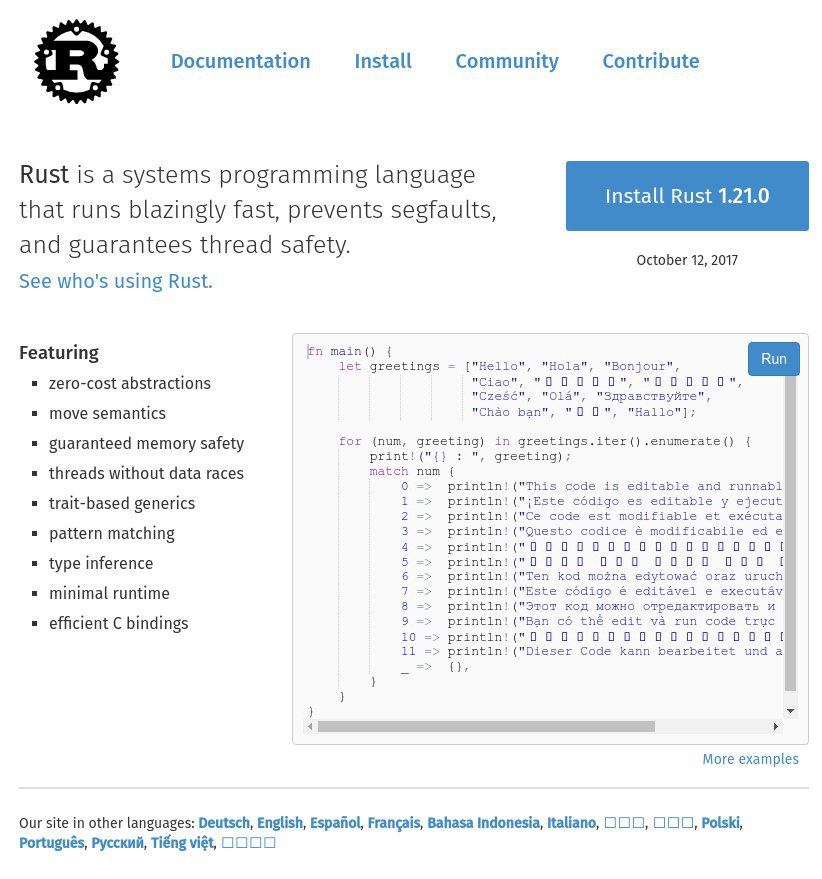This screenshot has width=822, height=879.
Task: Click the Install Rust 1.21.0 button
Action: click(687, 196)
